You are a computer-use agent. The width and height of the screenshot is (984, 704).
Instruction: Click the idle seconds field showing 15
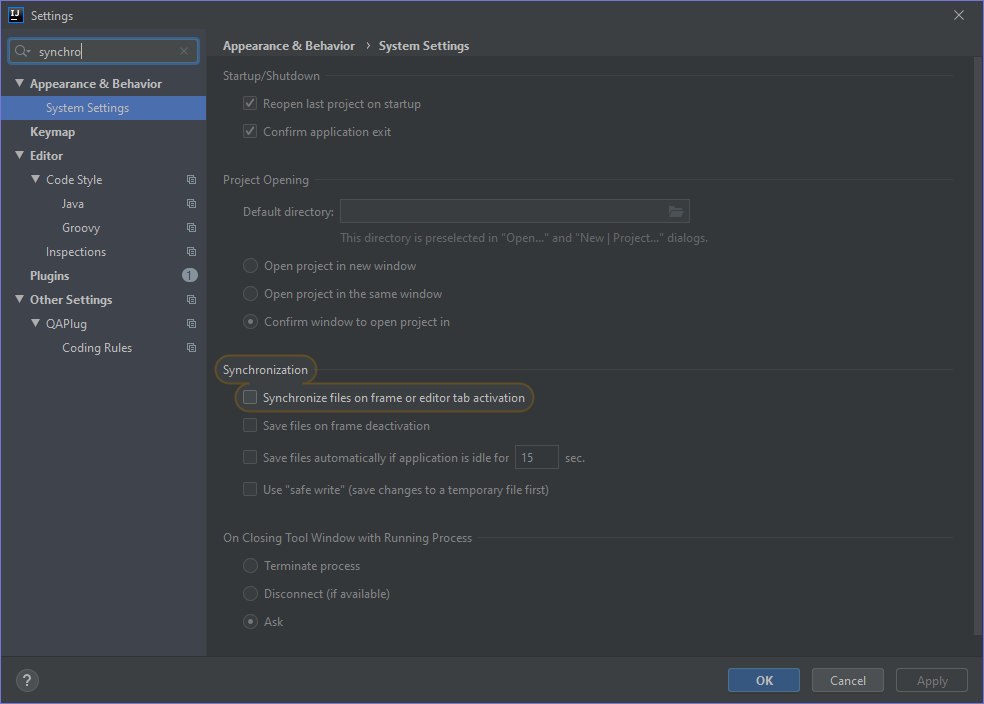coord(537,457)
